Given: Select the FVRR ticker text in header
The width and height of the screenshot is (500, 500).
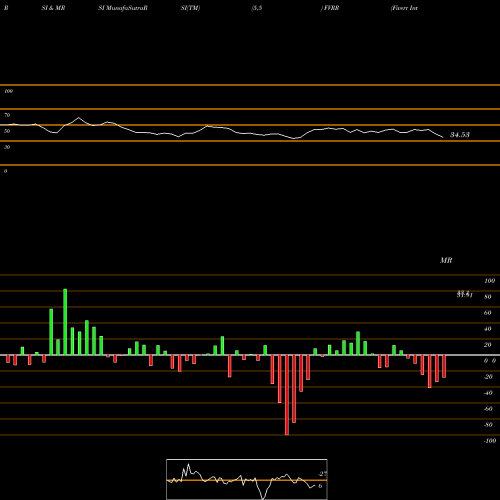Looking at the screenshot, I should coord(331,8).
